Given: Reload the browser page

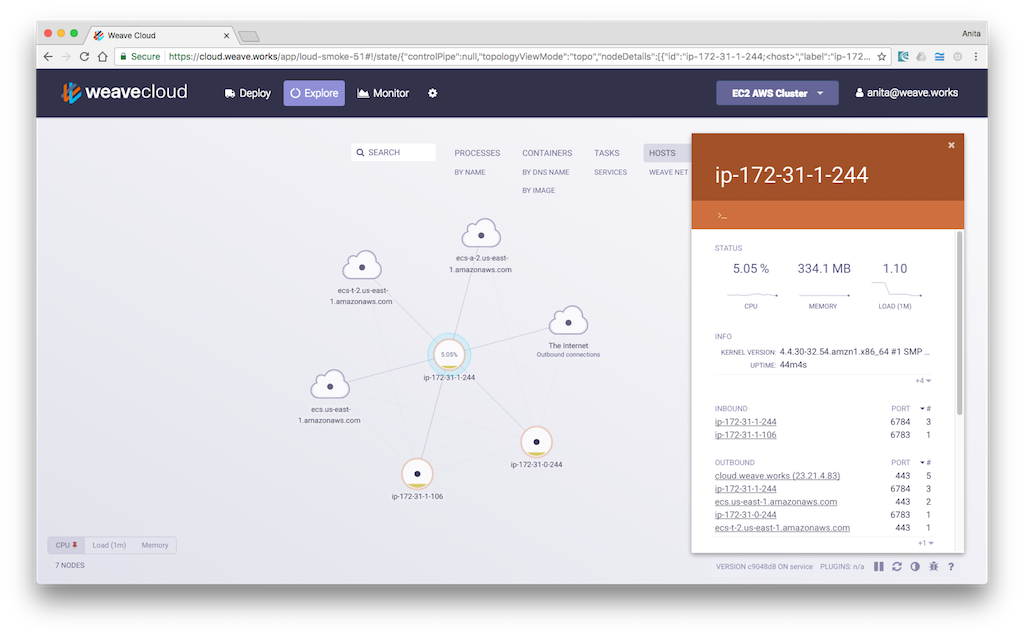Looking at the screenshot, I should click(x=84, y=57).
